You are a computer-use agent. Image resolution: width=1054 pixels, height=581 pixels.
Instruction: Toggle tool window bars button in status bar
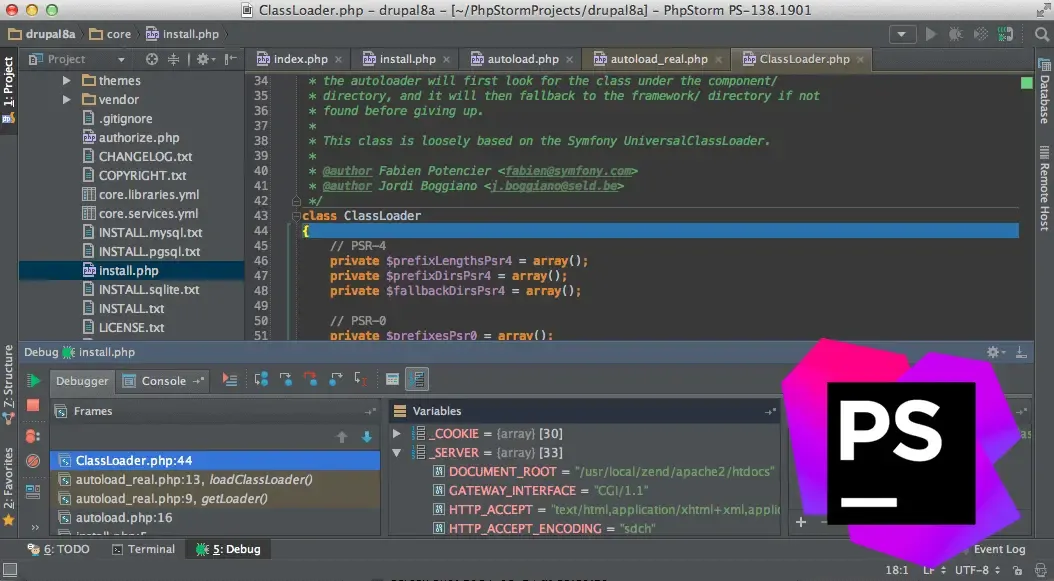9,571
